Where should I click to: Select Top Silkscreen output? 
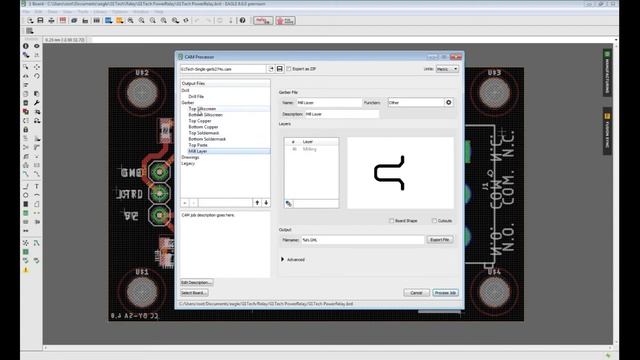[x=202, y=109]
